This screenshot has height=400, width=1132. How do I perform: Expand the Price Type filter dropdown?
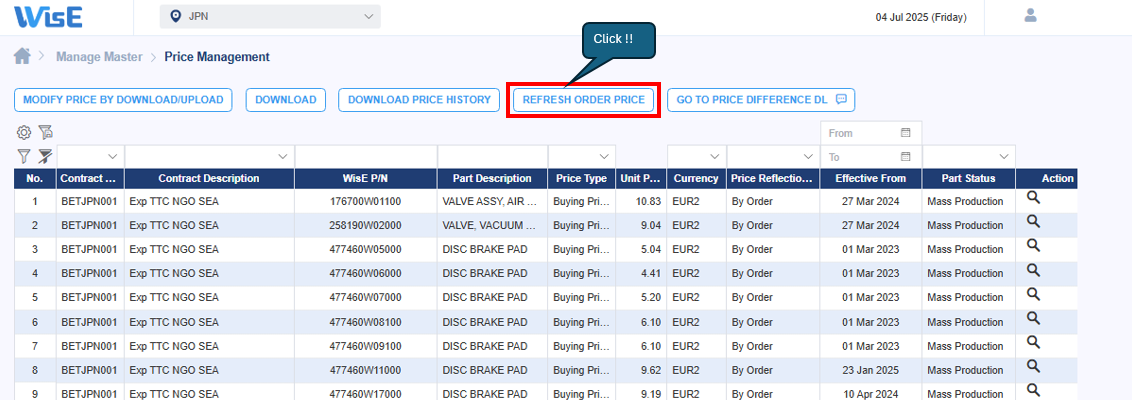point(604,157)
